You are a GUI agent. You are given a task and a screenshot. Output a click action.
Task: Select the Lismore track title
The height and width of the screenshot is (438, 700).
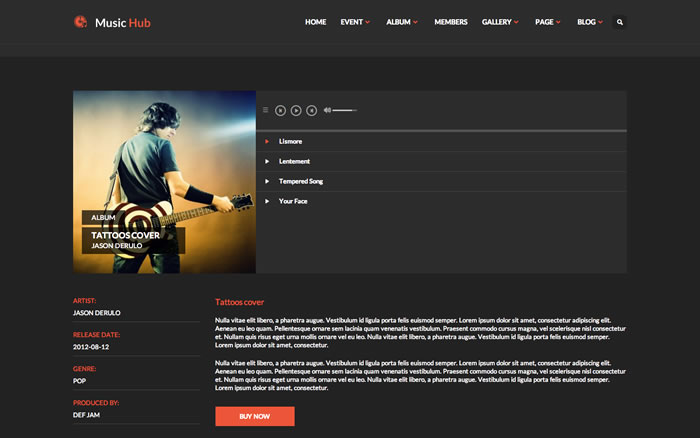pos(291,142)
